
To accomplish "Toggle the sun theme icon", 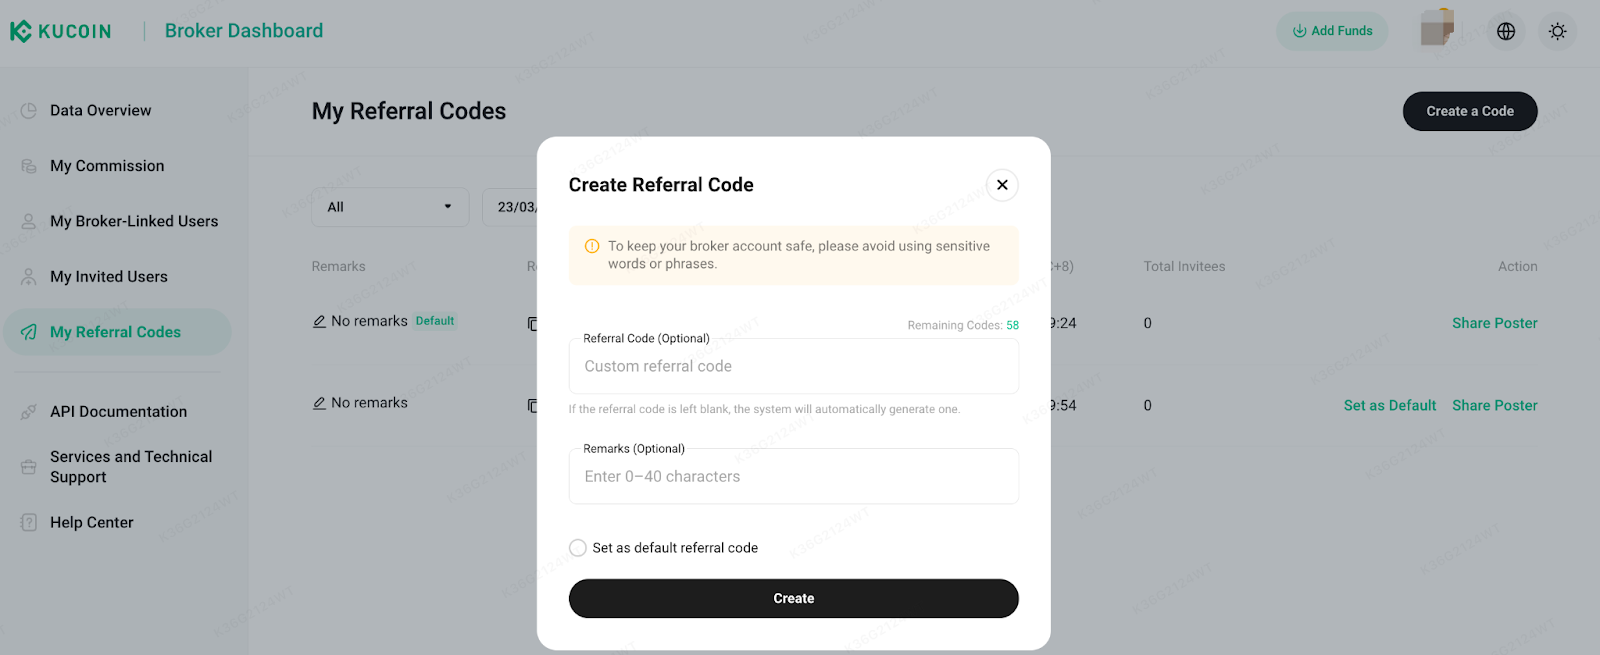I will [1557, 31].
